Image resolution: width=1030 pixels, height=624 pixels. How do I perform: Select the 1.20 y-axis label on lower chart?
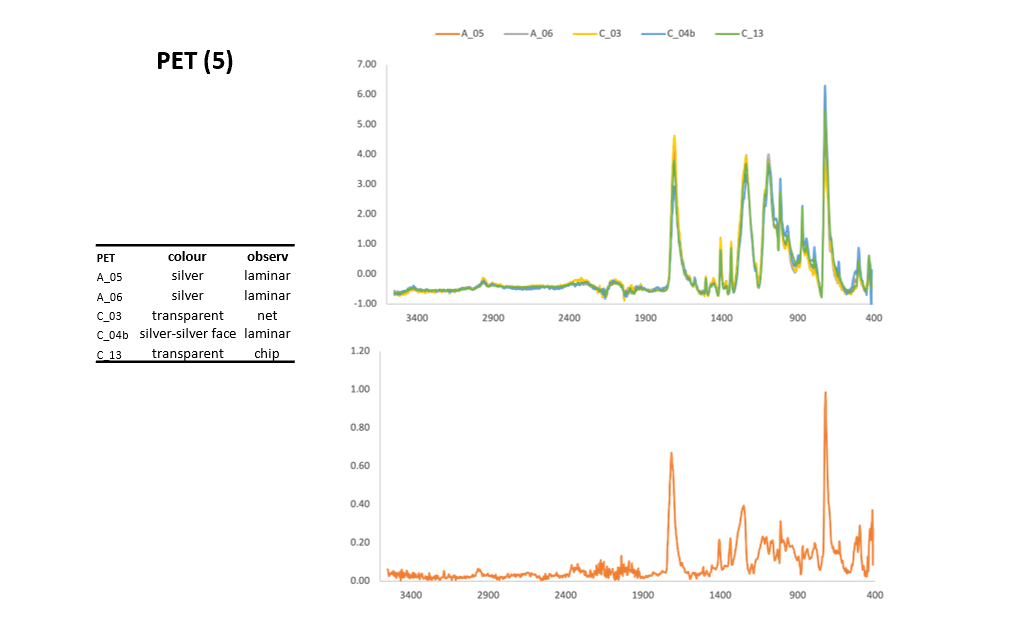pyautogui.click(x=360, y=352)
